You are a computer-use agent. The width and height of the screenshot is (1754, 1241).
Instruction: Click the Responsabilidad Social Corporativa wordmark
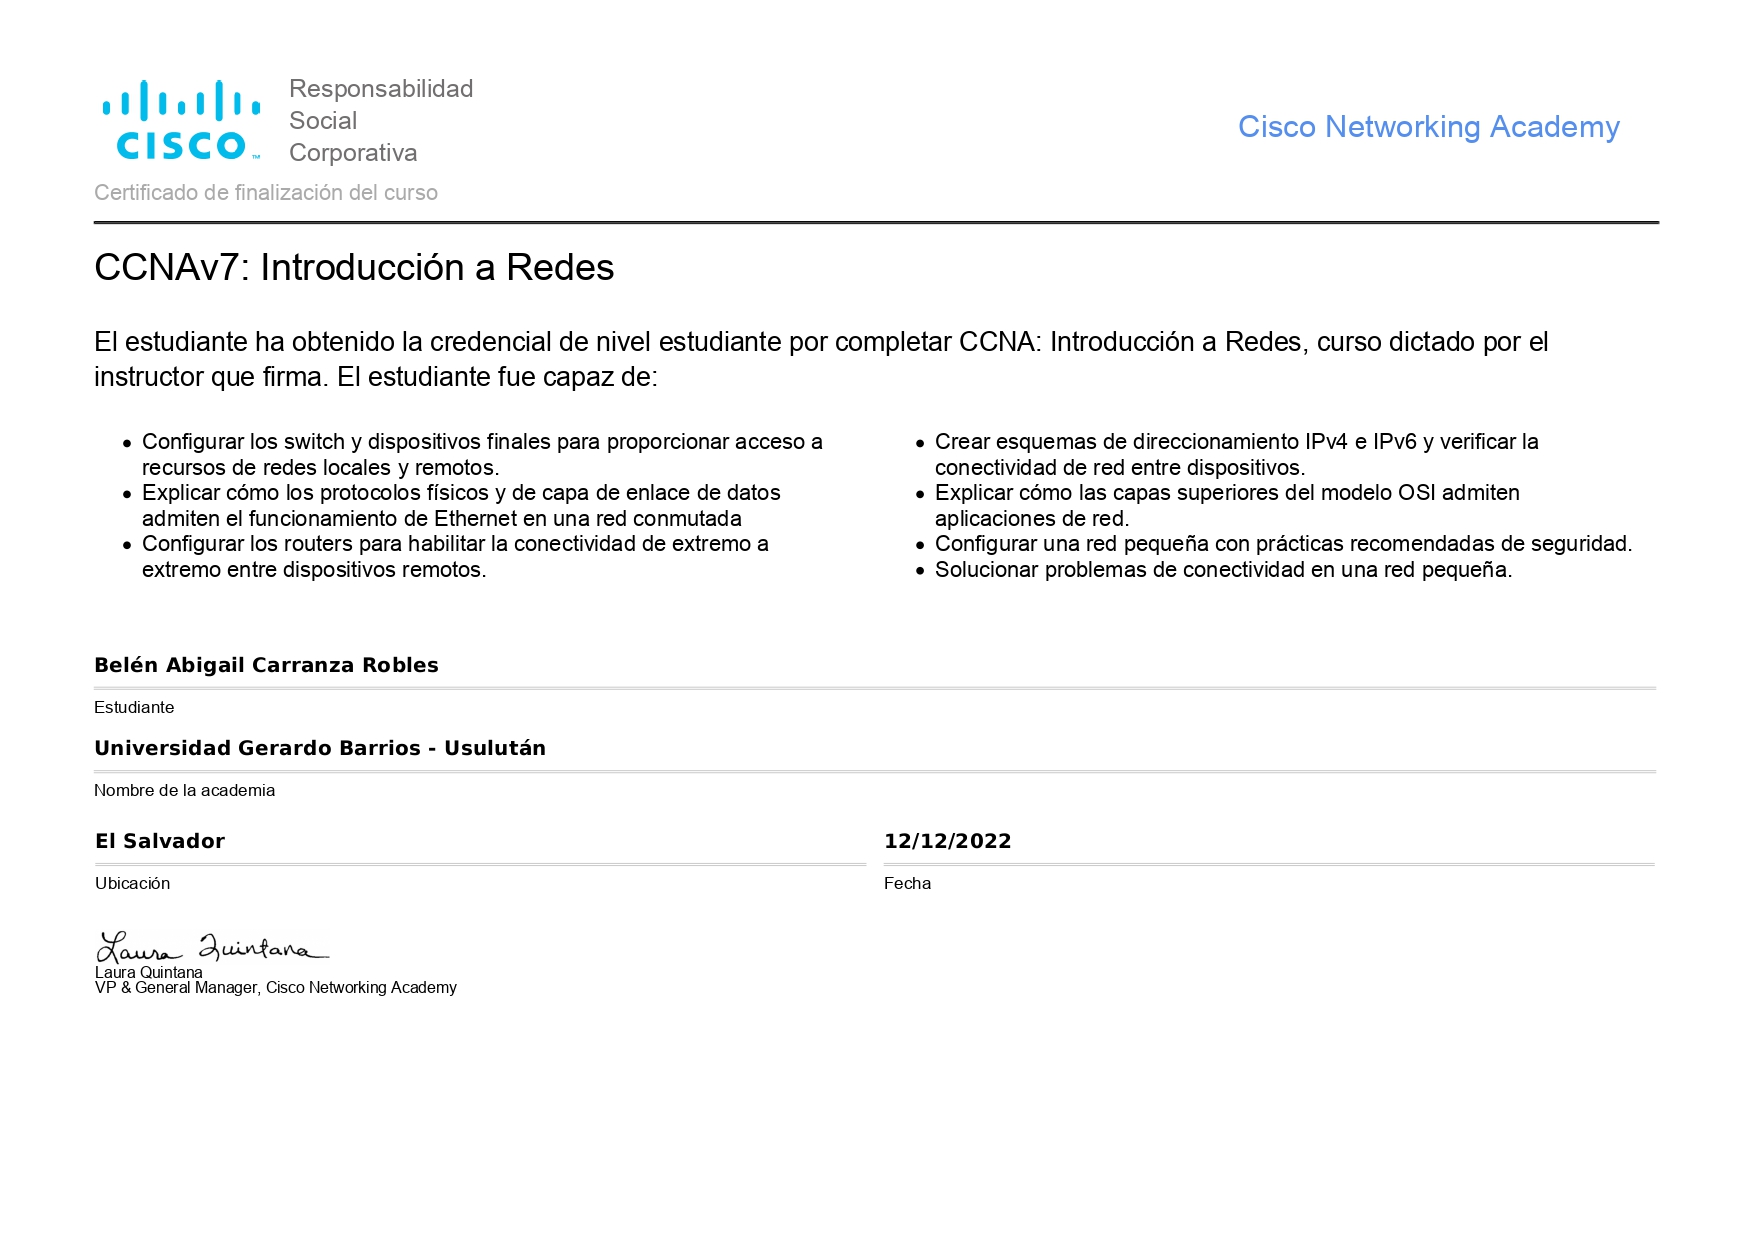tap(381, 120)
